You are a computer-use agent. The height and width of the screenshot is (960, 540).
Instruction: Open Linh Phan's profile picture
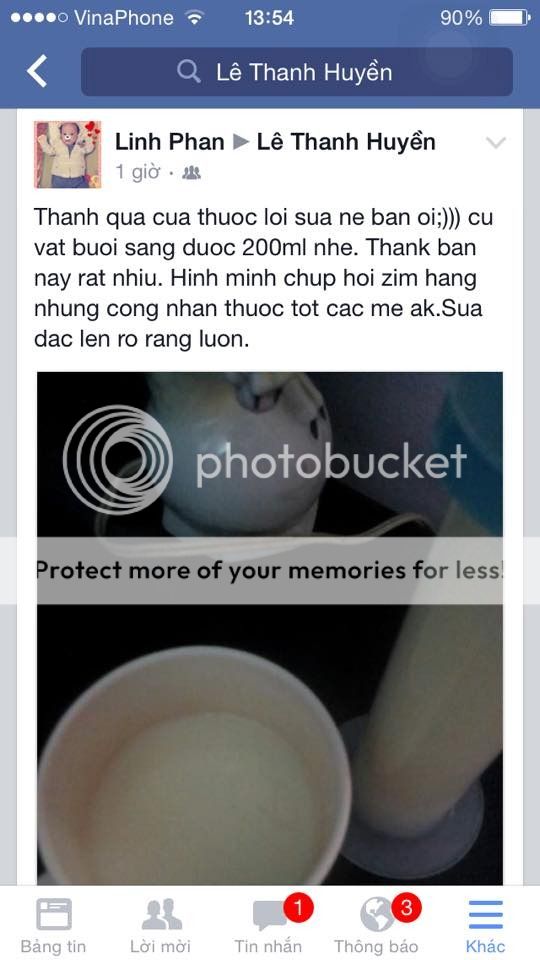(x=67, y=154)
